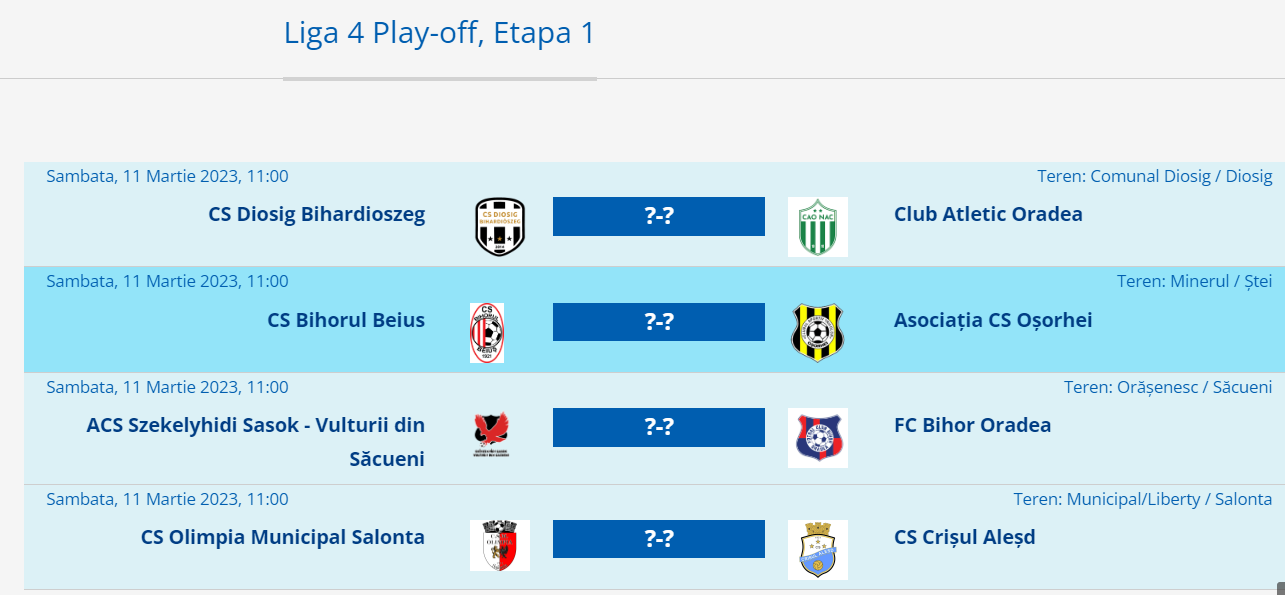Click the CS Diosig Bihardioszeg team crest
1285x595 pixels.
click(500, 227)
